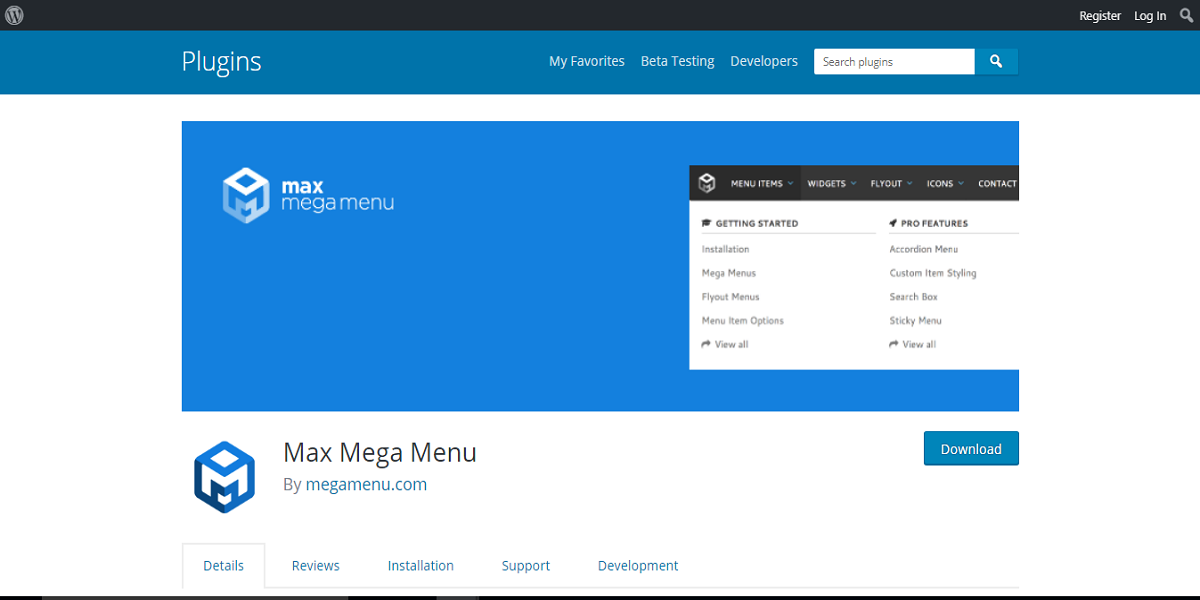Click arrow icon next to Getting Started View all
The width and height of the screenshot is (1200, 600).
(706, 344)
